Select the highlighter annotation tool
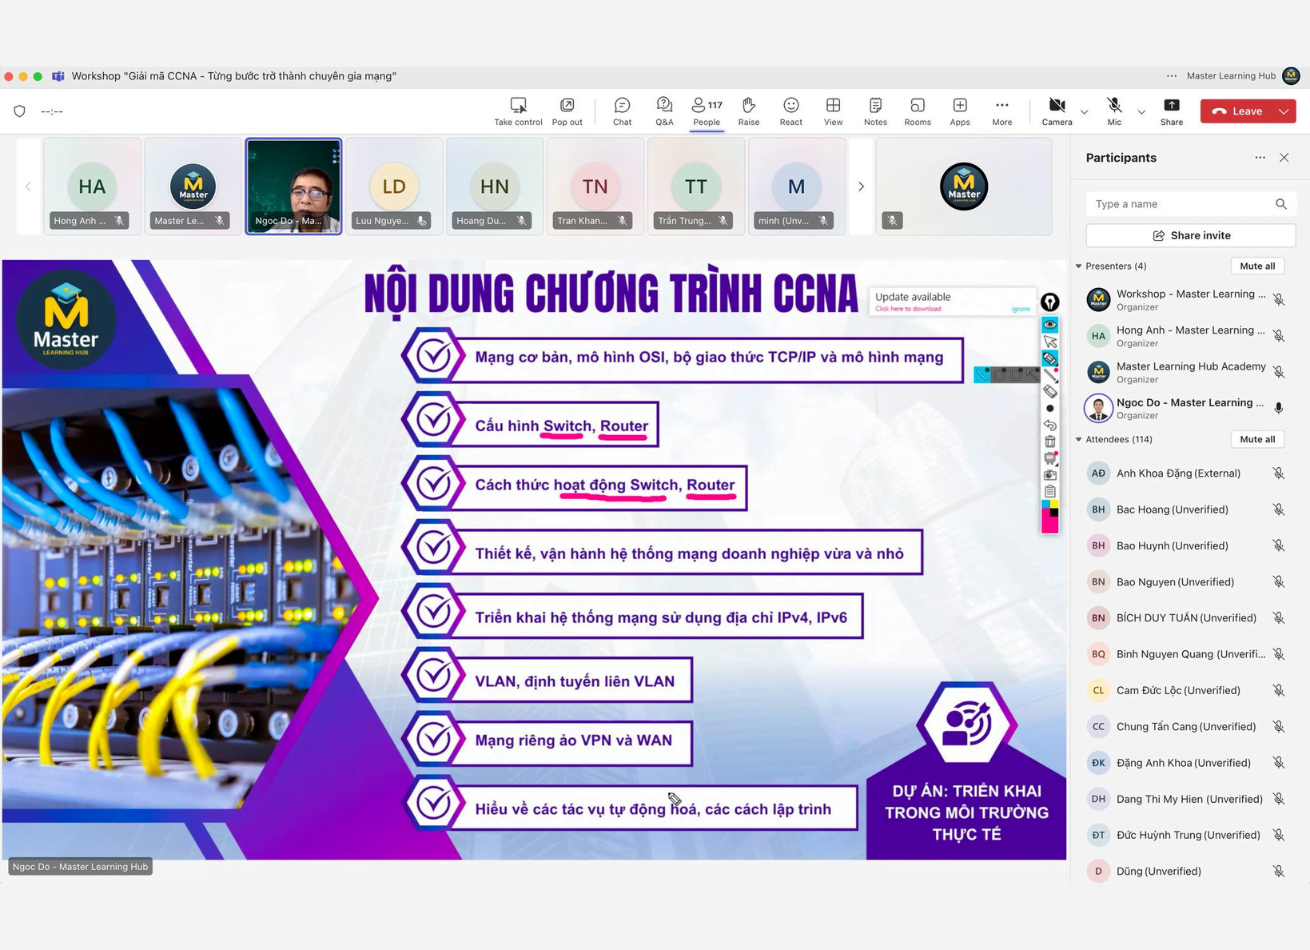 [1050, 358]
